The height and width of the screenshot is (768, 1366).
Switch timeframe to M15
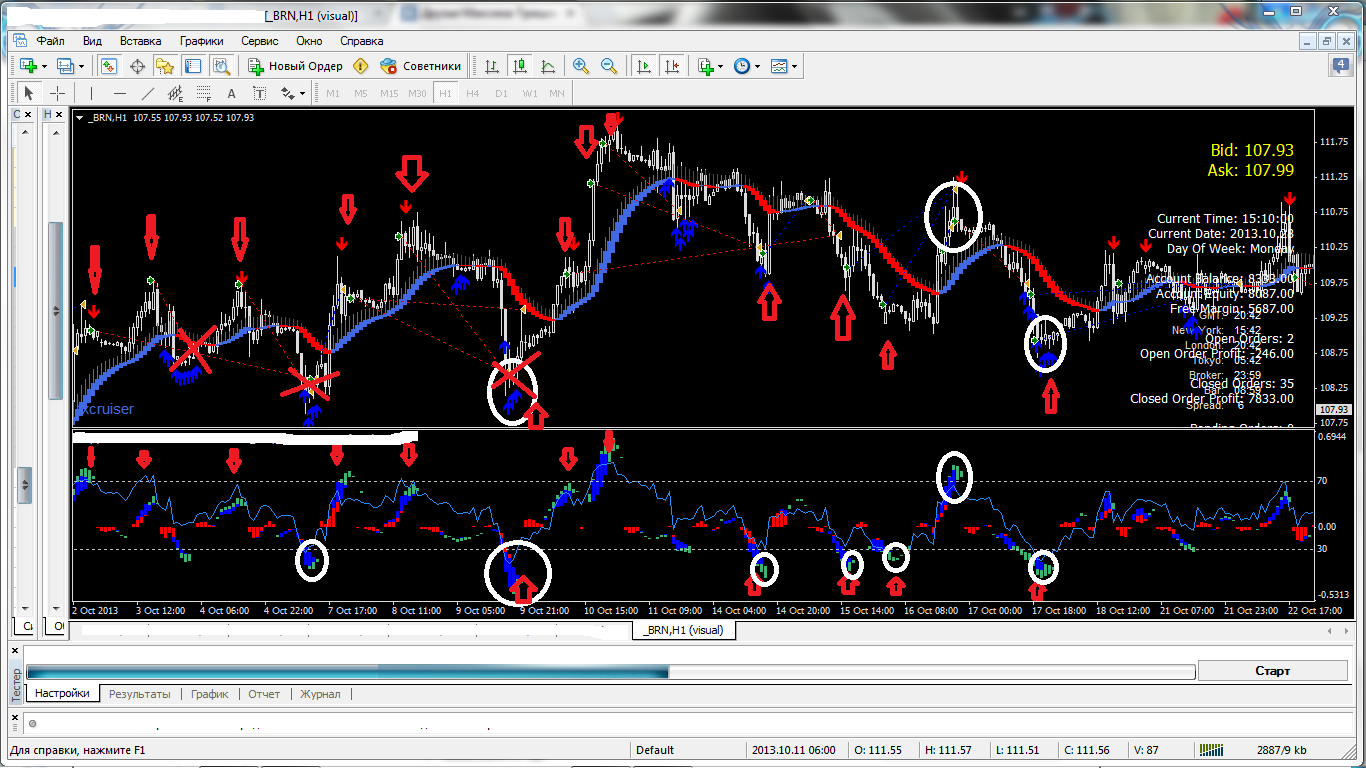(x=389, y=93)
